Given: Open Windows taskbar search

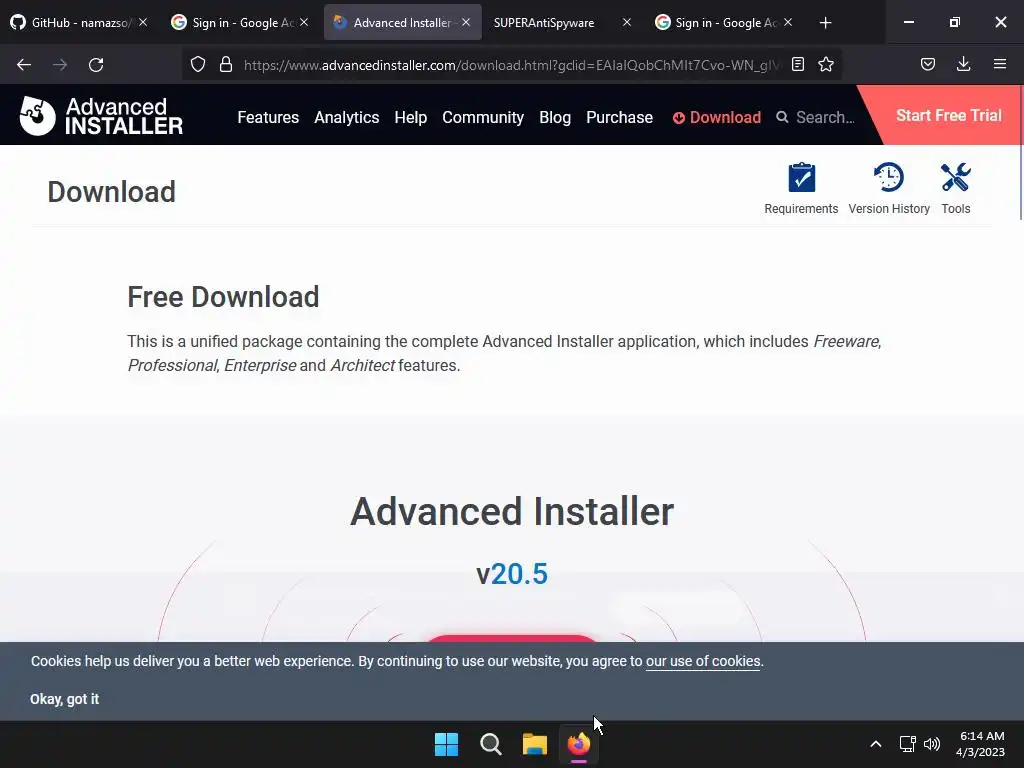Looking at the screenshot, I should click(490, 744).
